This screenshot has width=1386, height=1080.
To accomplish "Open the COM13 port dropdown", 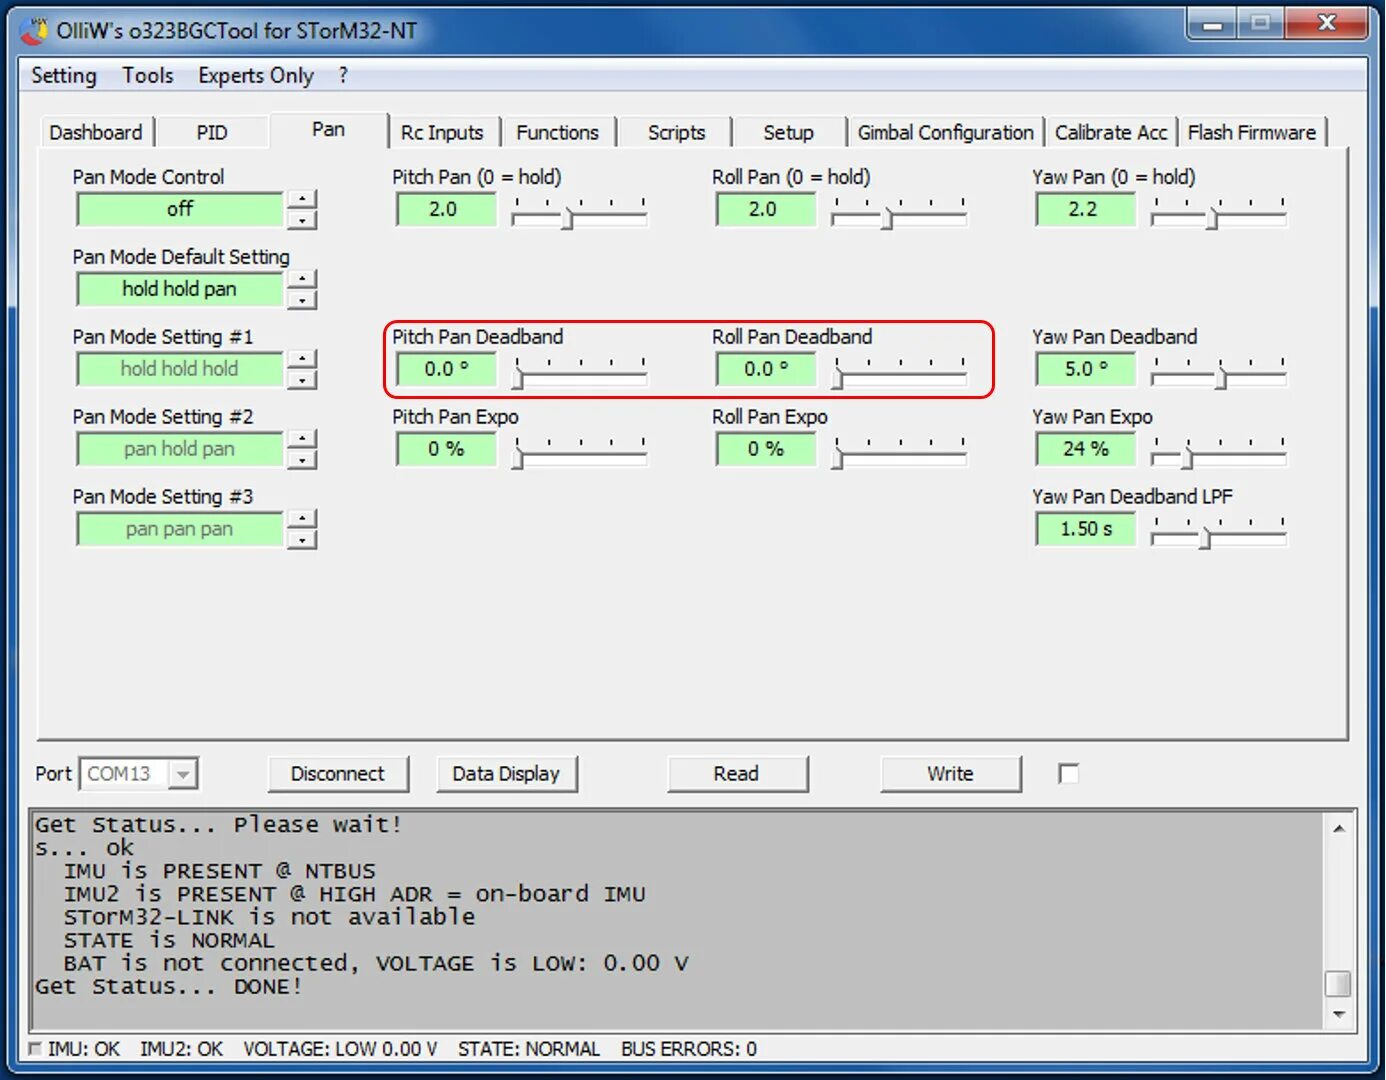I will coord(182,774).
